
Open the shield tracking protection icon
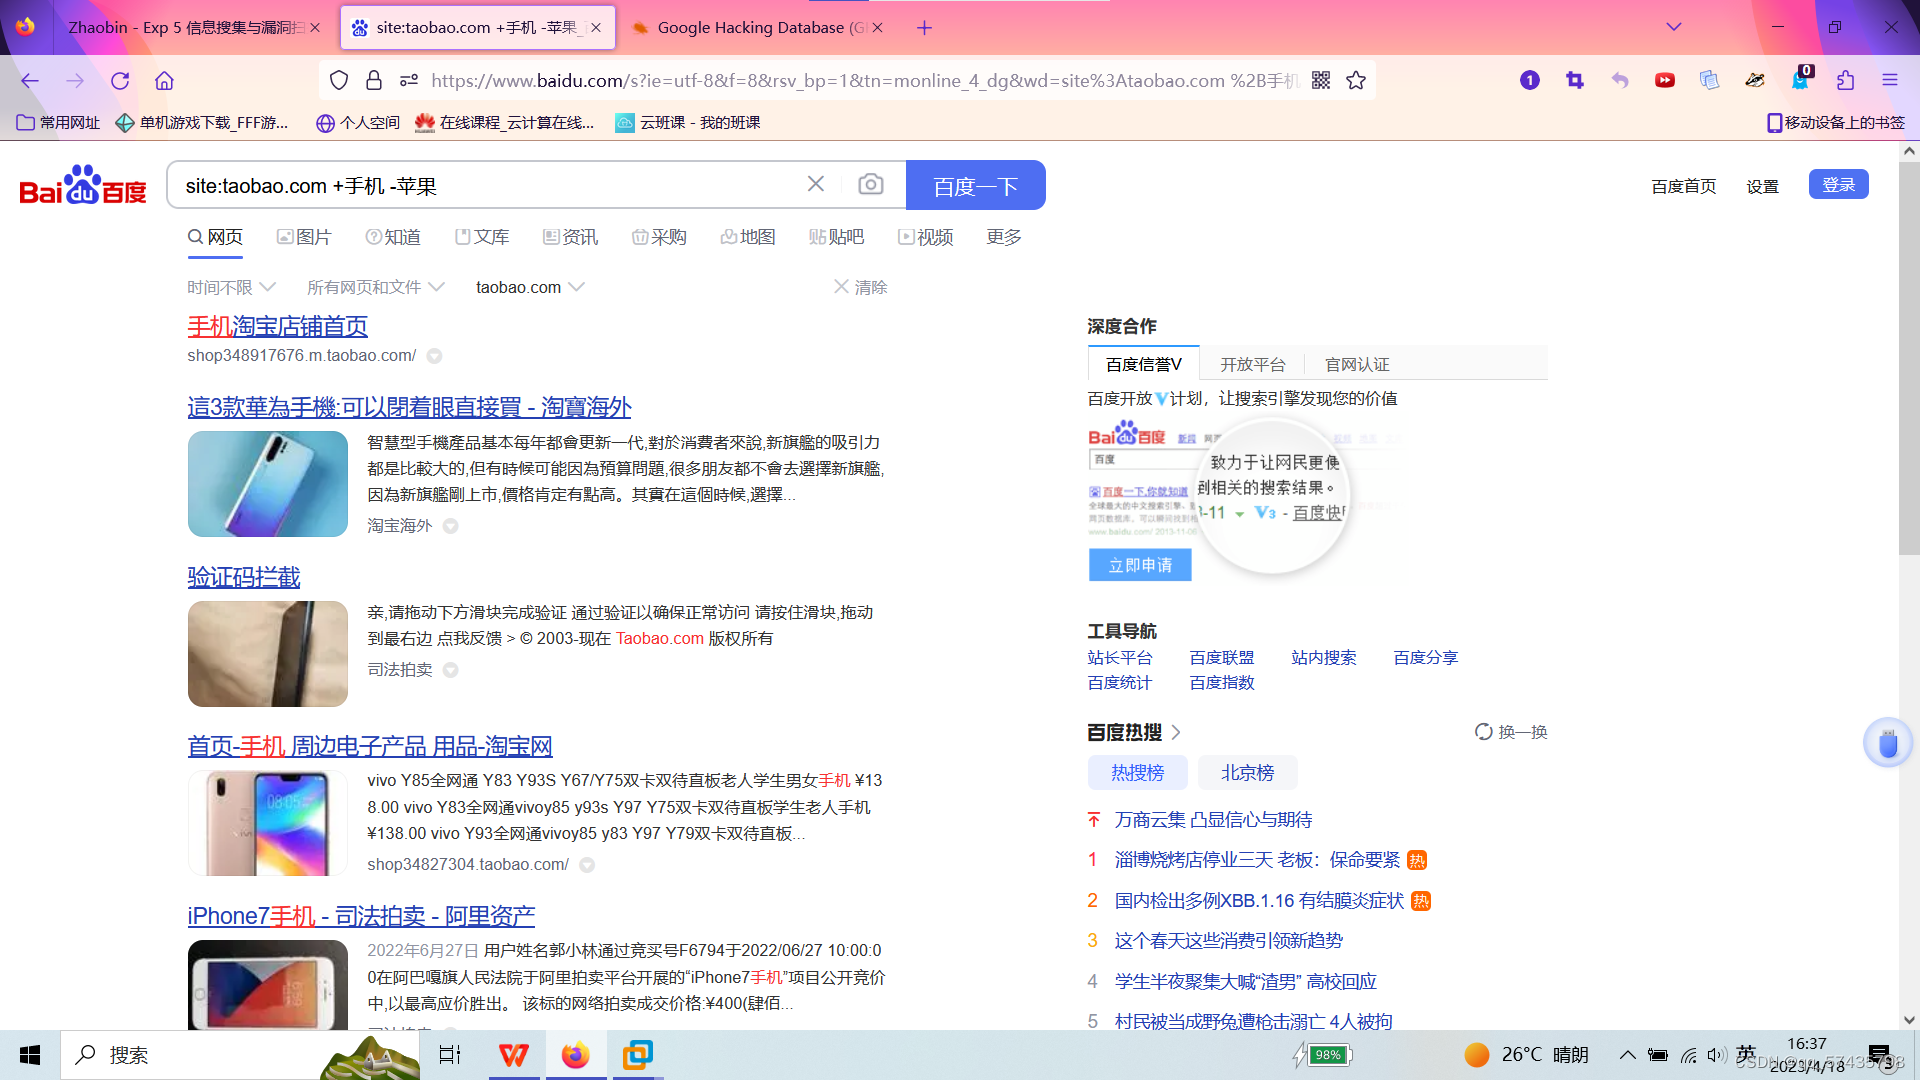click(x=339, y=81)
